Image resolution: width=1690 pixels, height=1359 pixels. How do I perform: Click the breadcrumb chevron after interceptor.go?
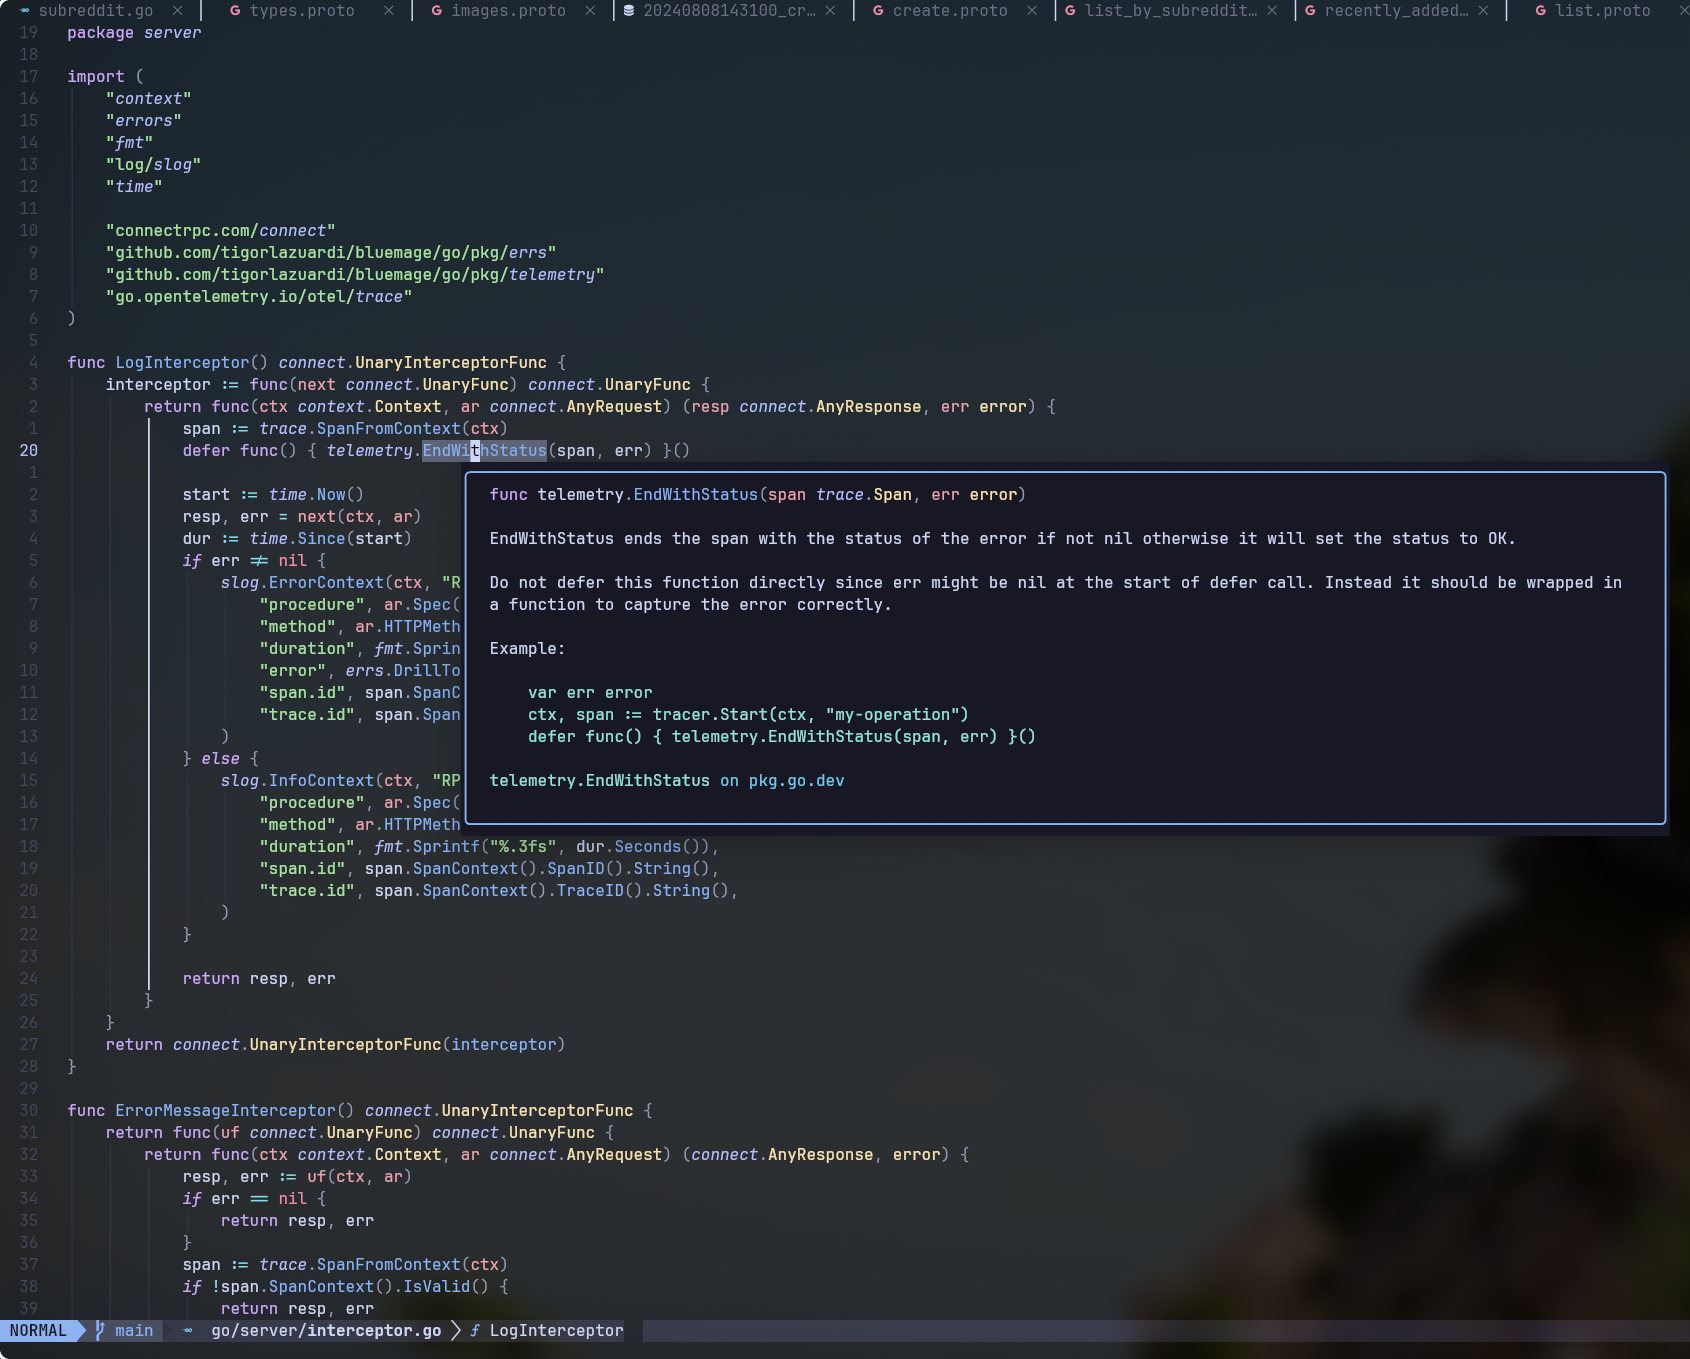pos(456,1330)
